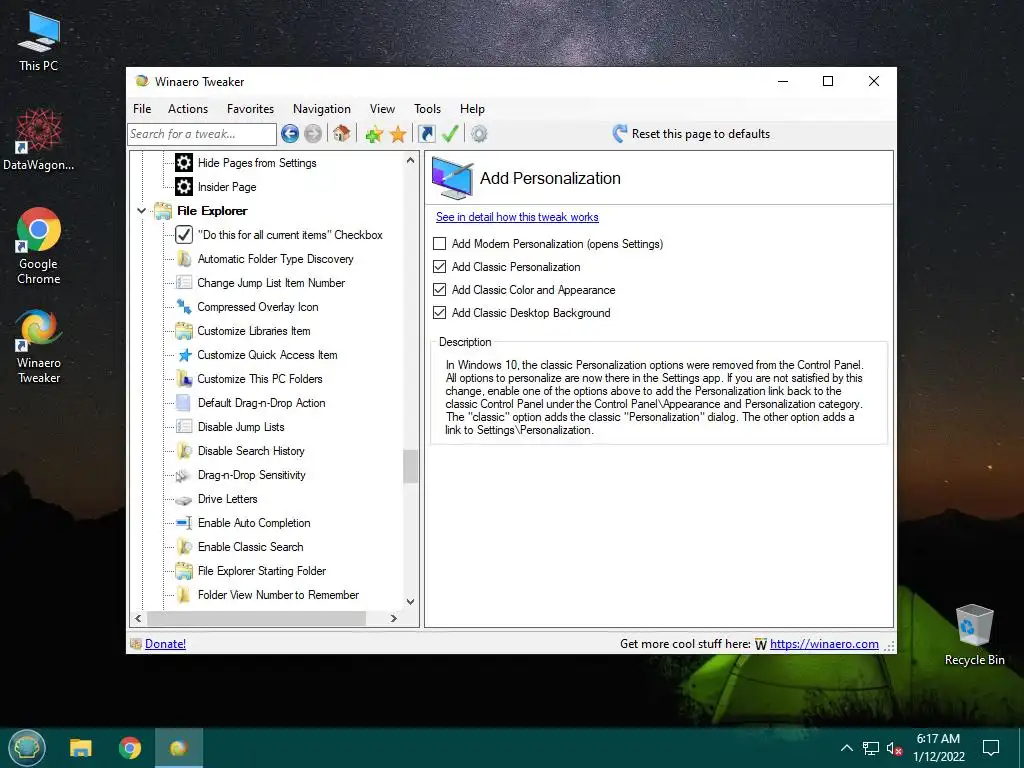1024x768 pixels.
Task: Select Disable Jump Lists item
Action: [x=241, y=427]
